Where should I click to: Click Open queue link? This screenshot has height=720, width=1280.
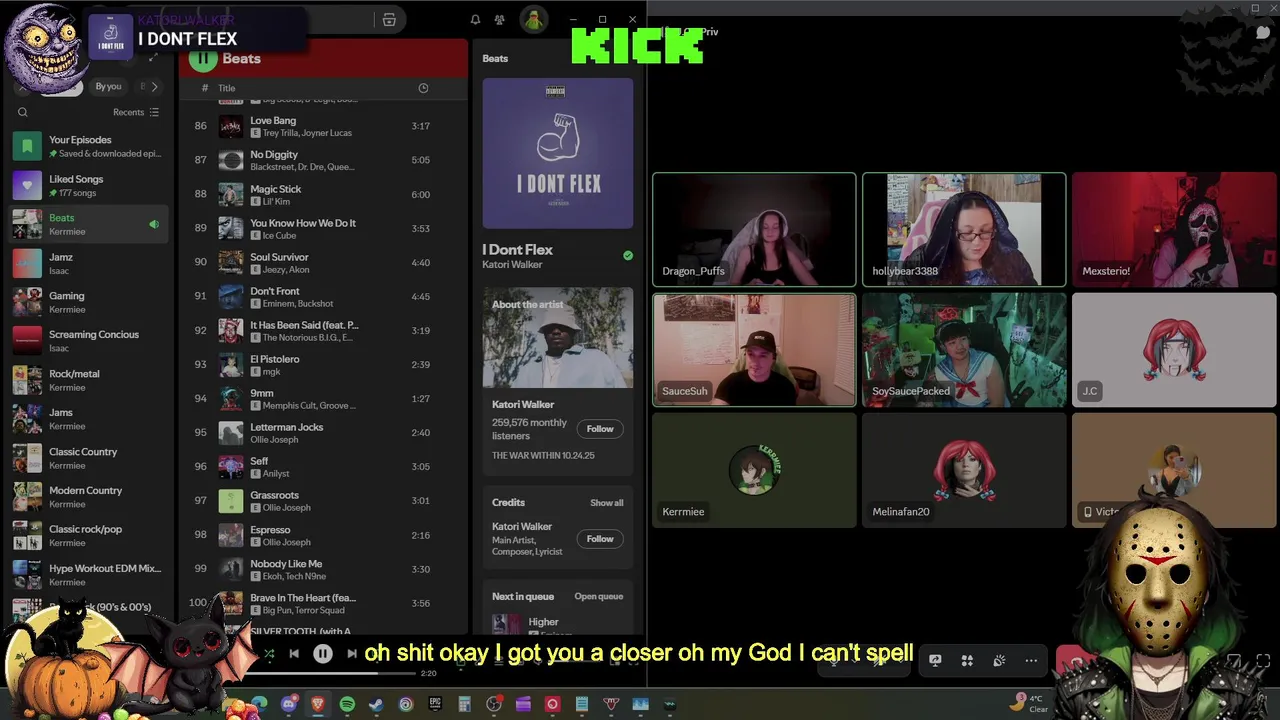click(x=598, y=596)
